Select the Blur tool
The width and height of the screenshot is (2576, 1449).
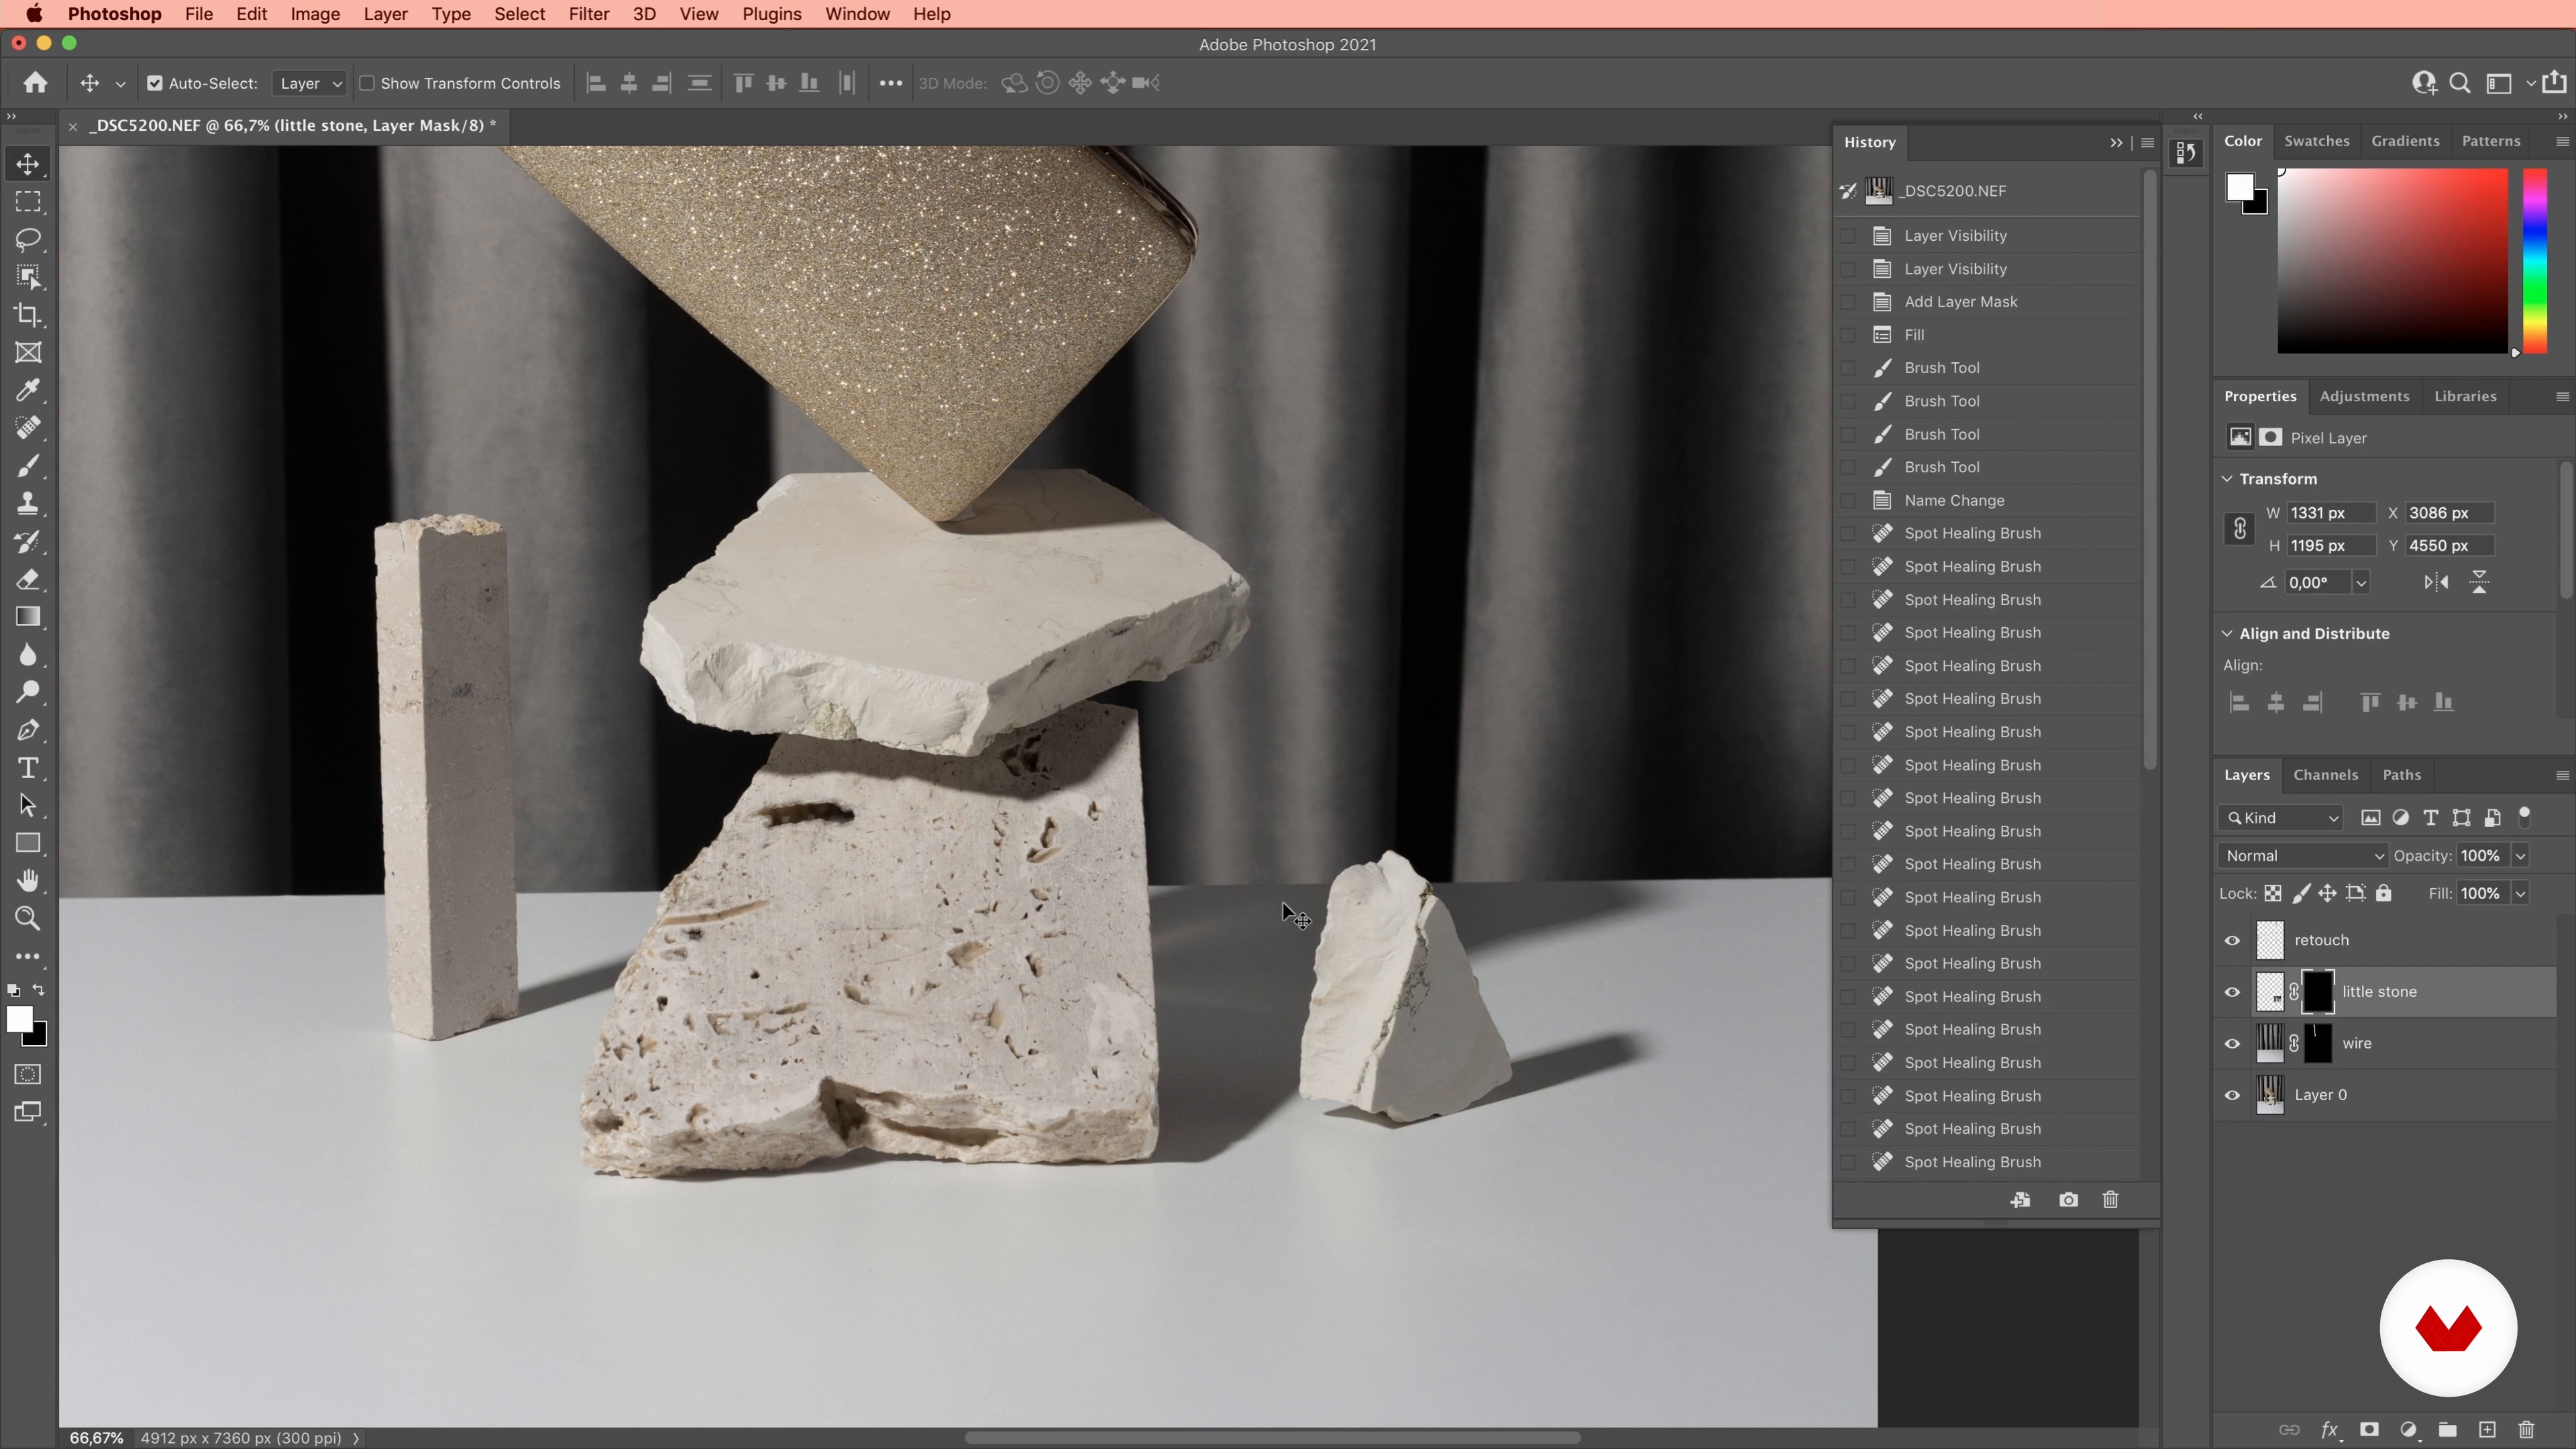(x=28, y=655)
